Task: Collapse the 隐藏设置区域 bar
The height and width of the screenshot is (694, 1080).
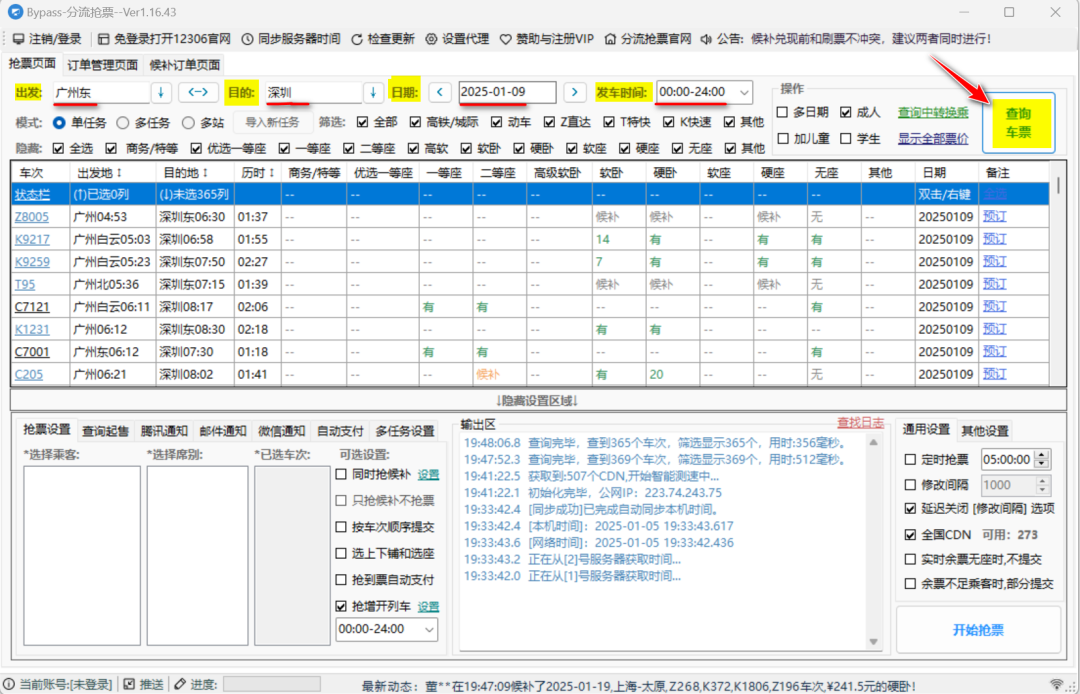Action: pyautogui.click(x=538, y=400)
